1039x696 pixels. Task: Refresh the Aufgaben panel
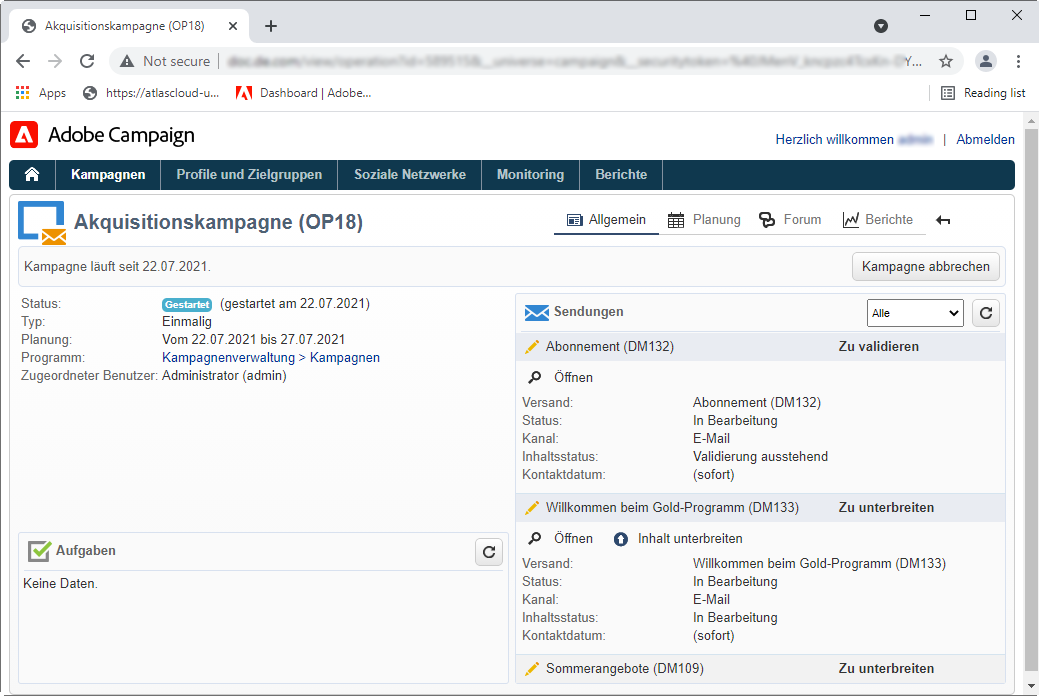coord(489,551)
